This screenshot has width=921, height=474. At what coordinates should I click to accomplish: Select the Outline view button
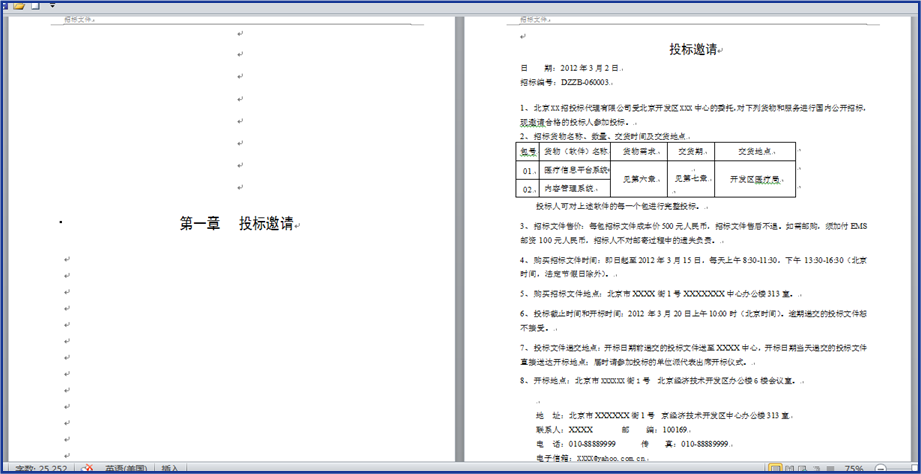click(x=816, y=469)
